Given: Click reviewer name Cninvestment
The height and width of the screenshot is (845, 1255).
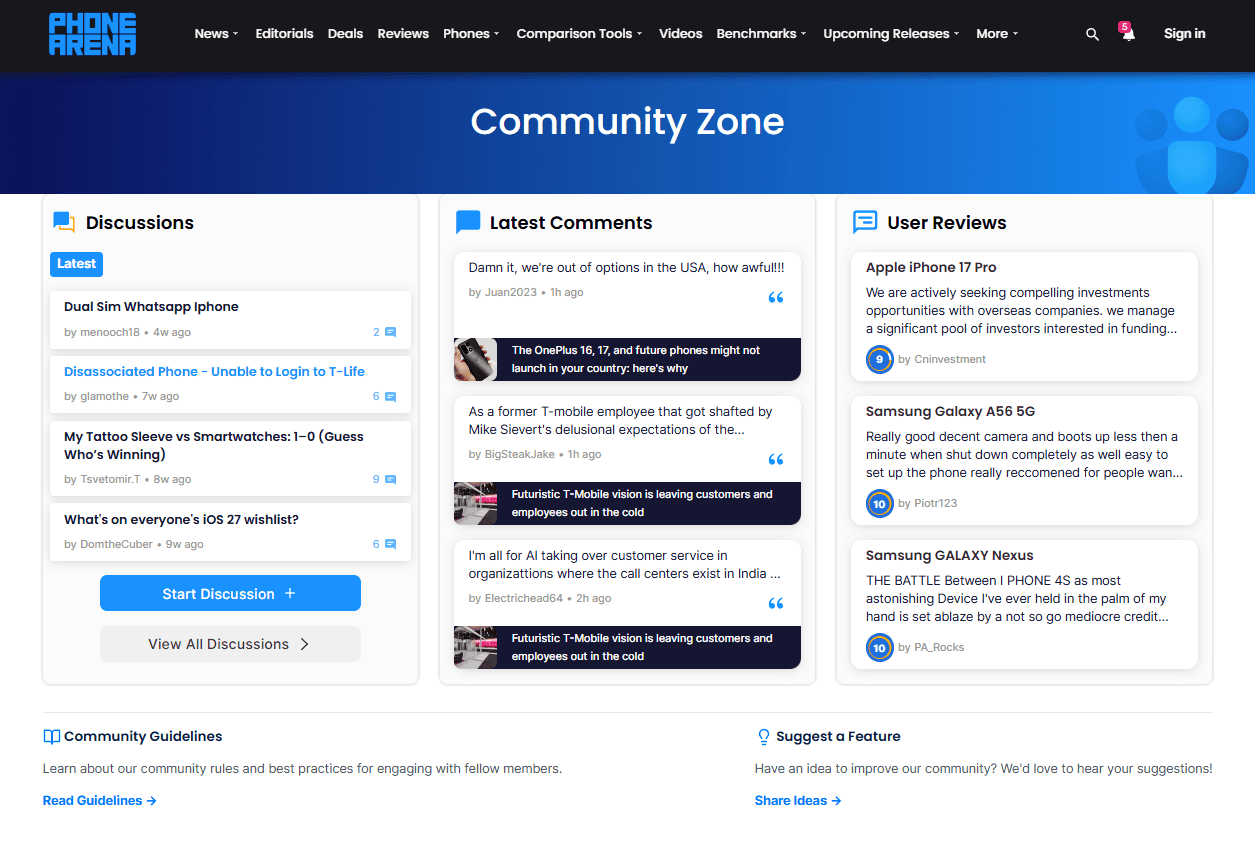Looking at the screenshot, I should click(950, 360).
